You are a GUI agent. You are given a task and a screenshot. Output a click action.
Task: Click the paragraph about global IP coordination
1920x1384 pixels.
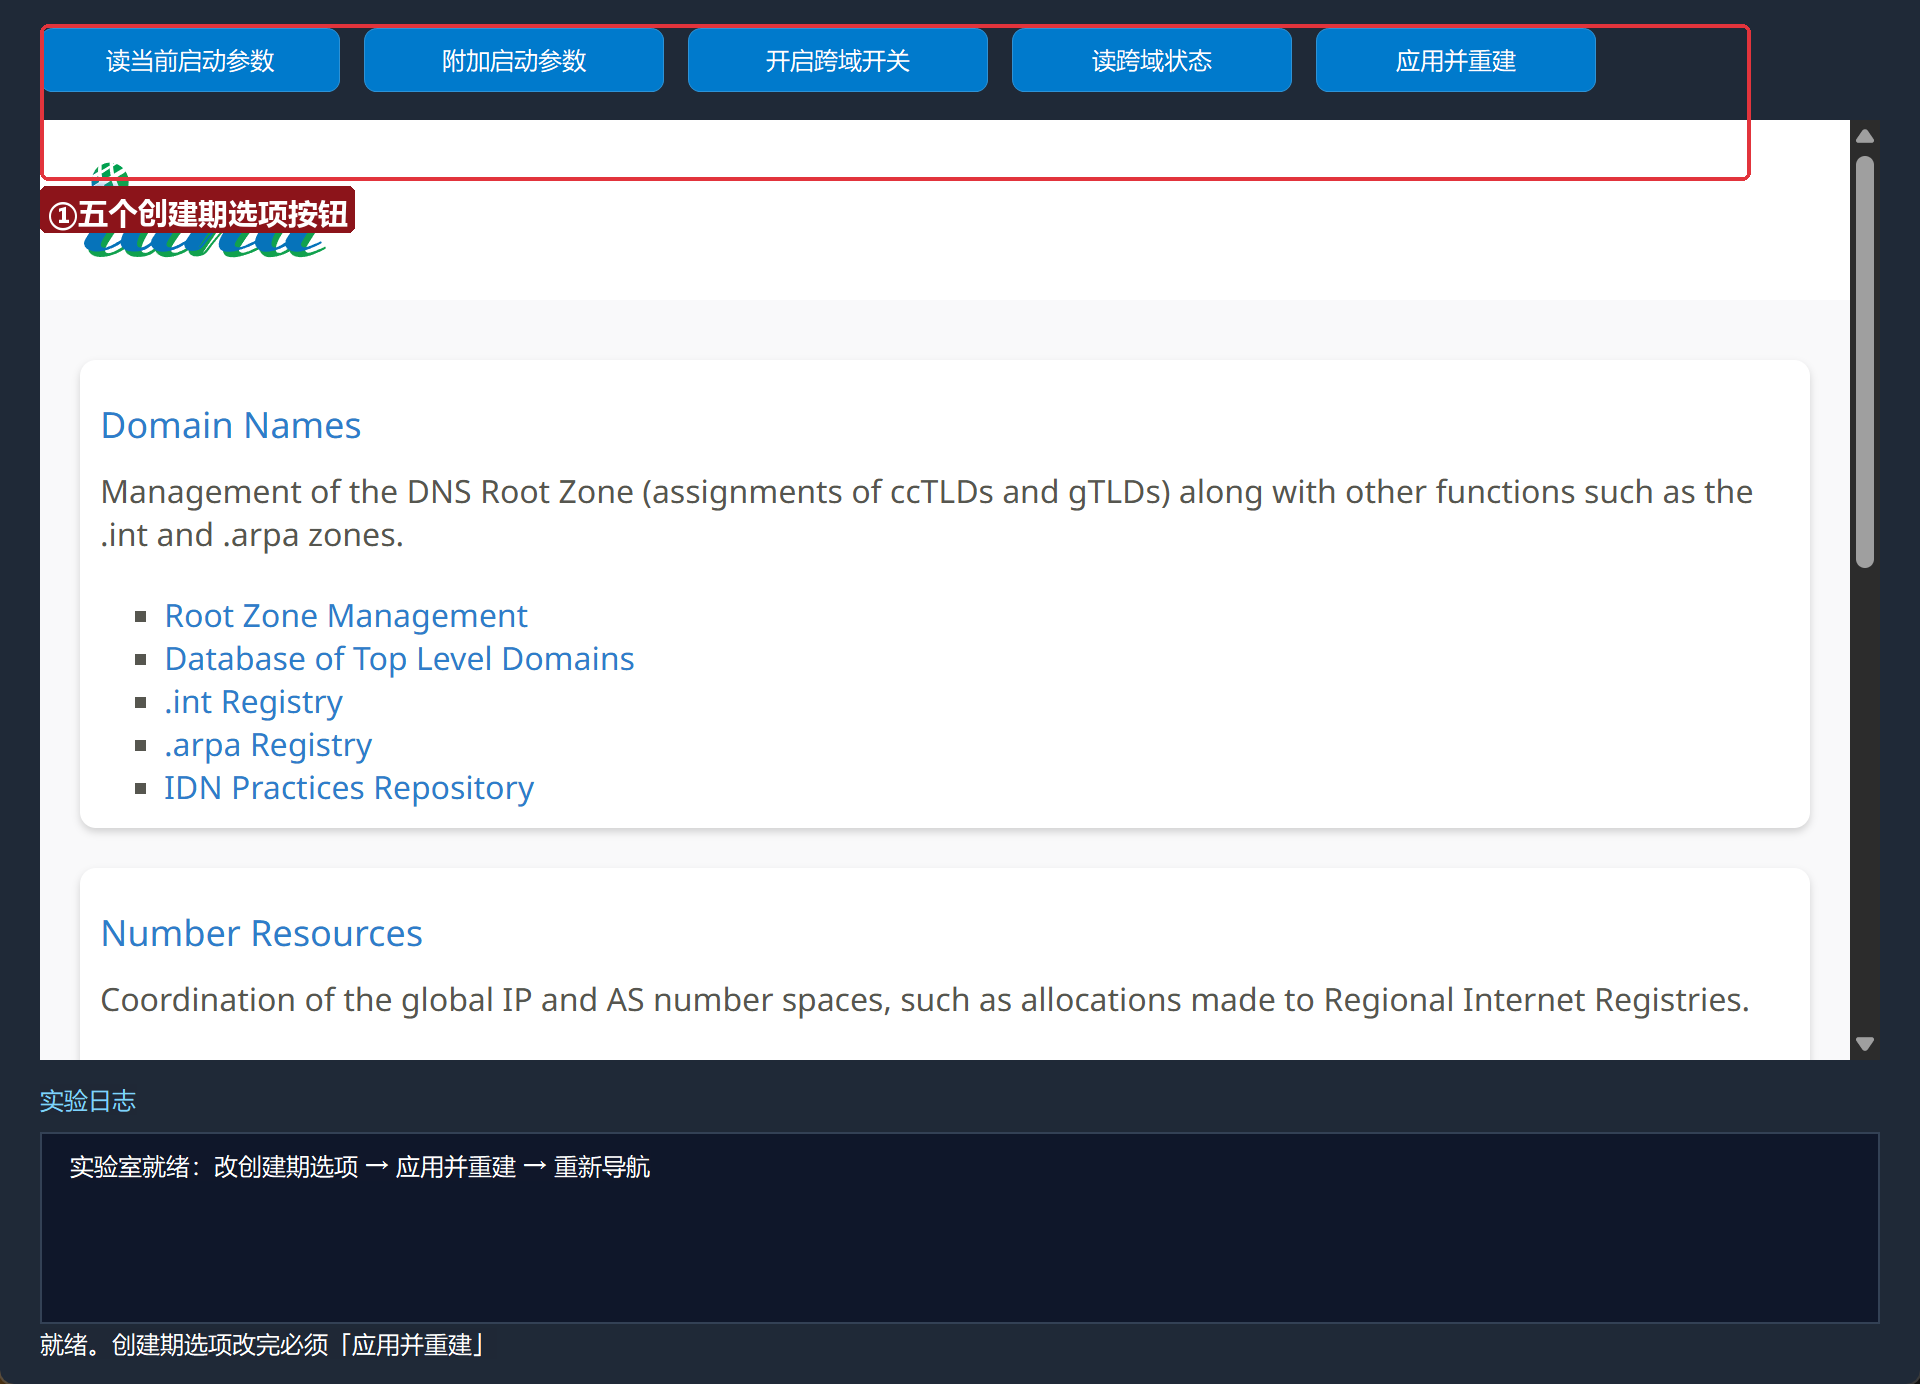point(925,1000)
